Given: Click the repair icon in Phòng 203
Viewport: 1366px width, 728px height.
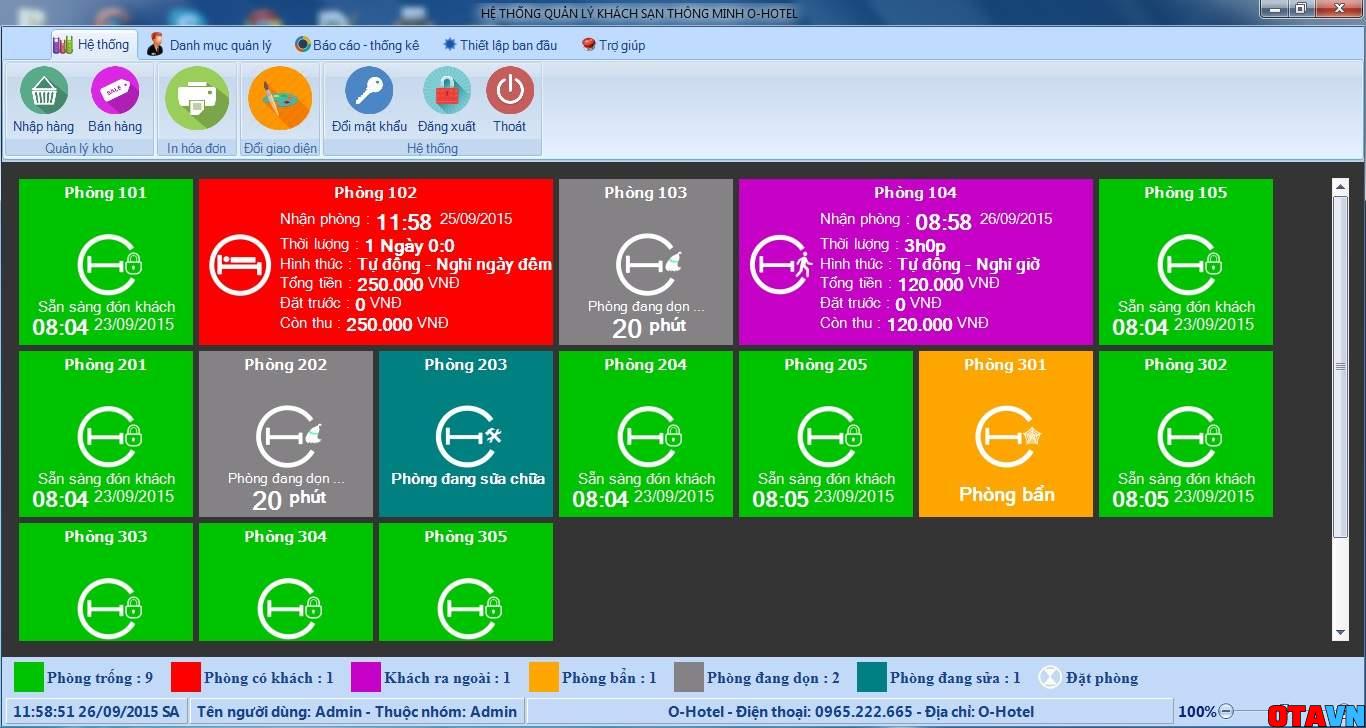Looking at the screenshot, I should pos(467,437).
